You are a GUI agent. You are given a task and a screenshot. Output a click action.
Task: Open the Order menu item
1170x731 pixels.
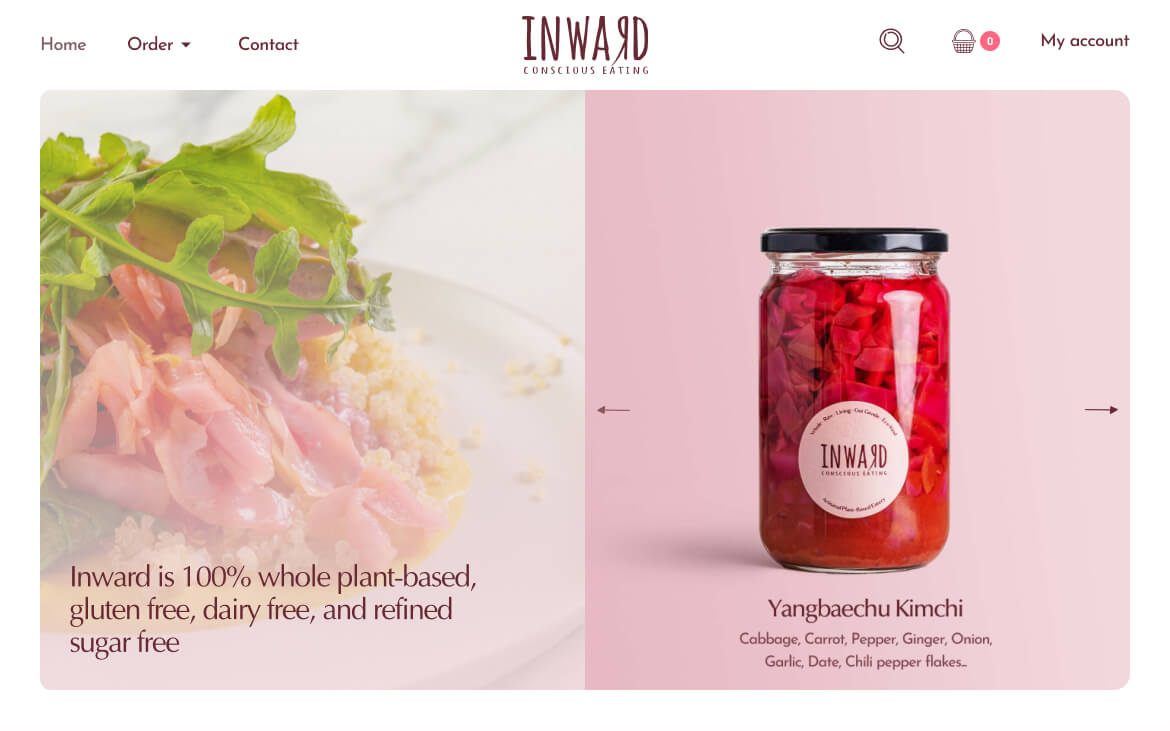[150, 44]
